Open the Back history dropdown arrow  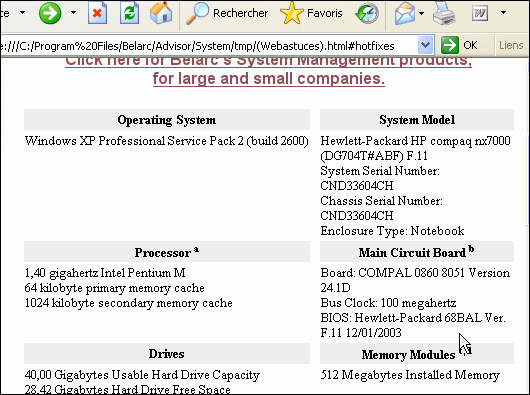pos(22,13)
